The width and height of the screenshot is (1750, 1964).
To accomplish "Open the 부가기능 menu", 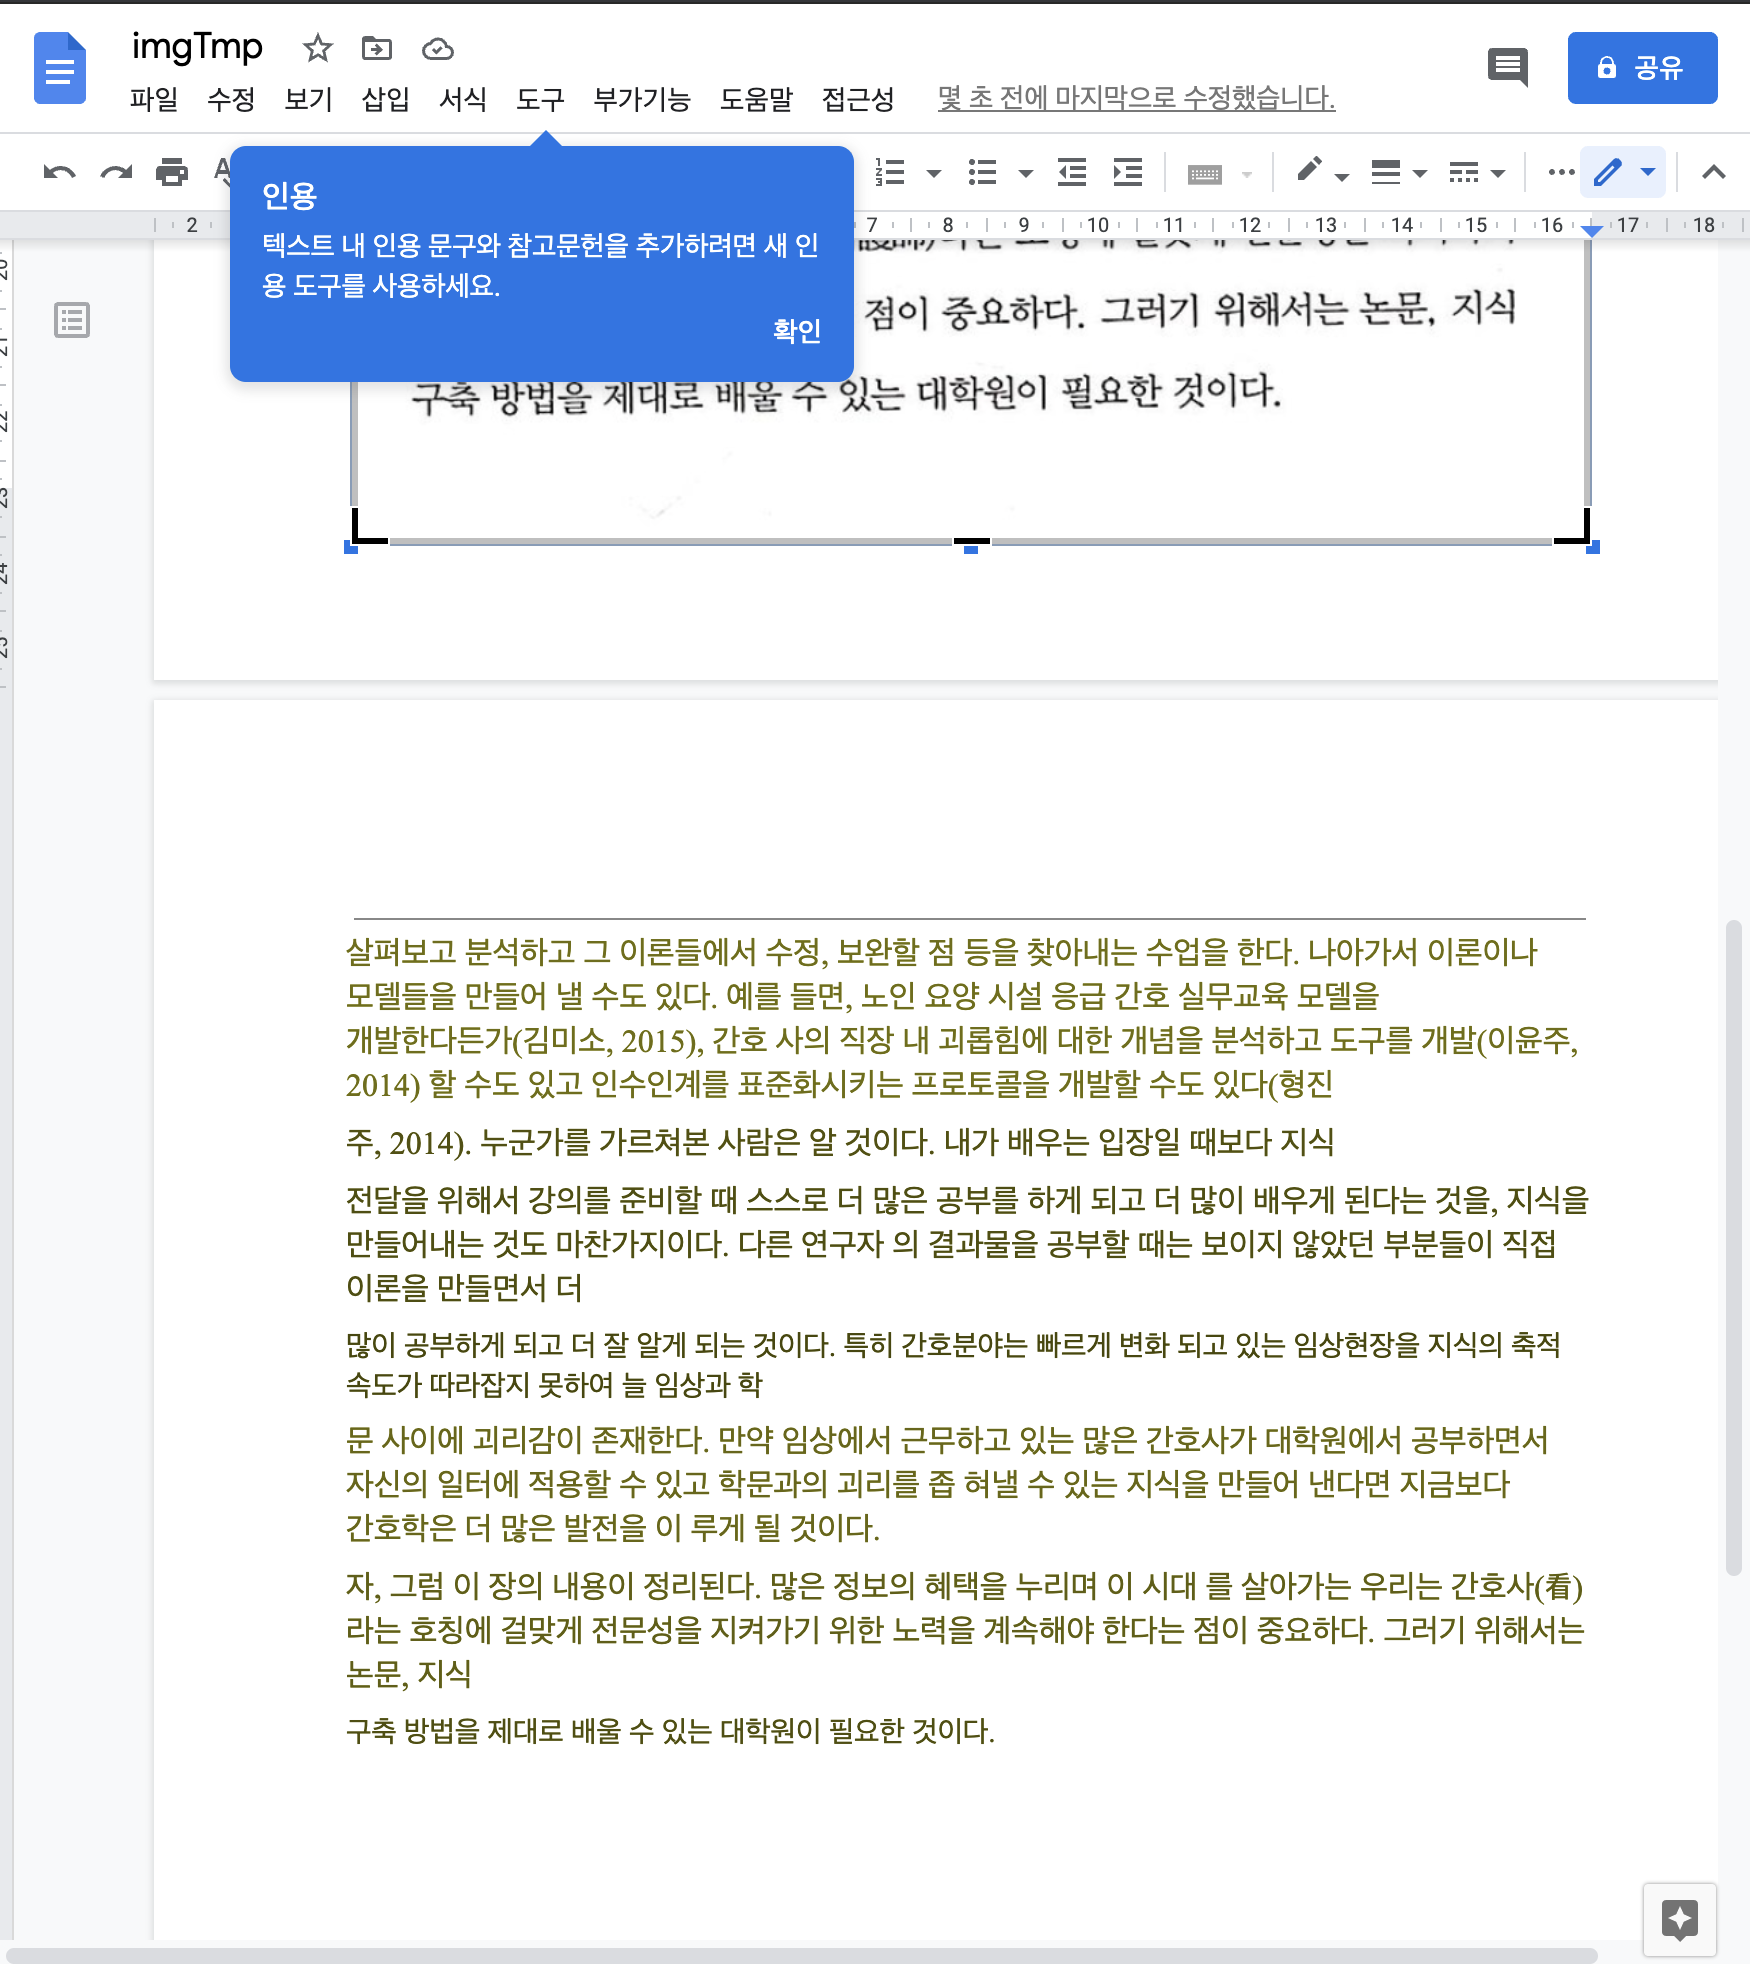I will [x=642, y=99].
